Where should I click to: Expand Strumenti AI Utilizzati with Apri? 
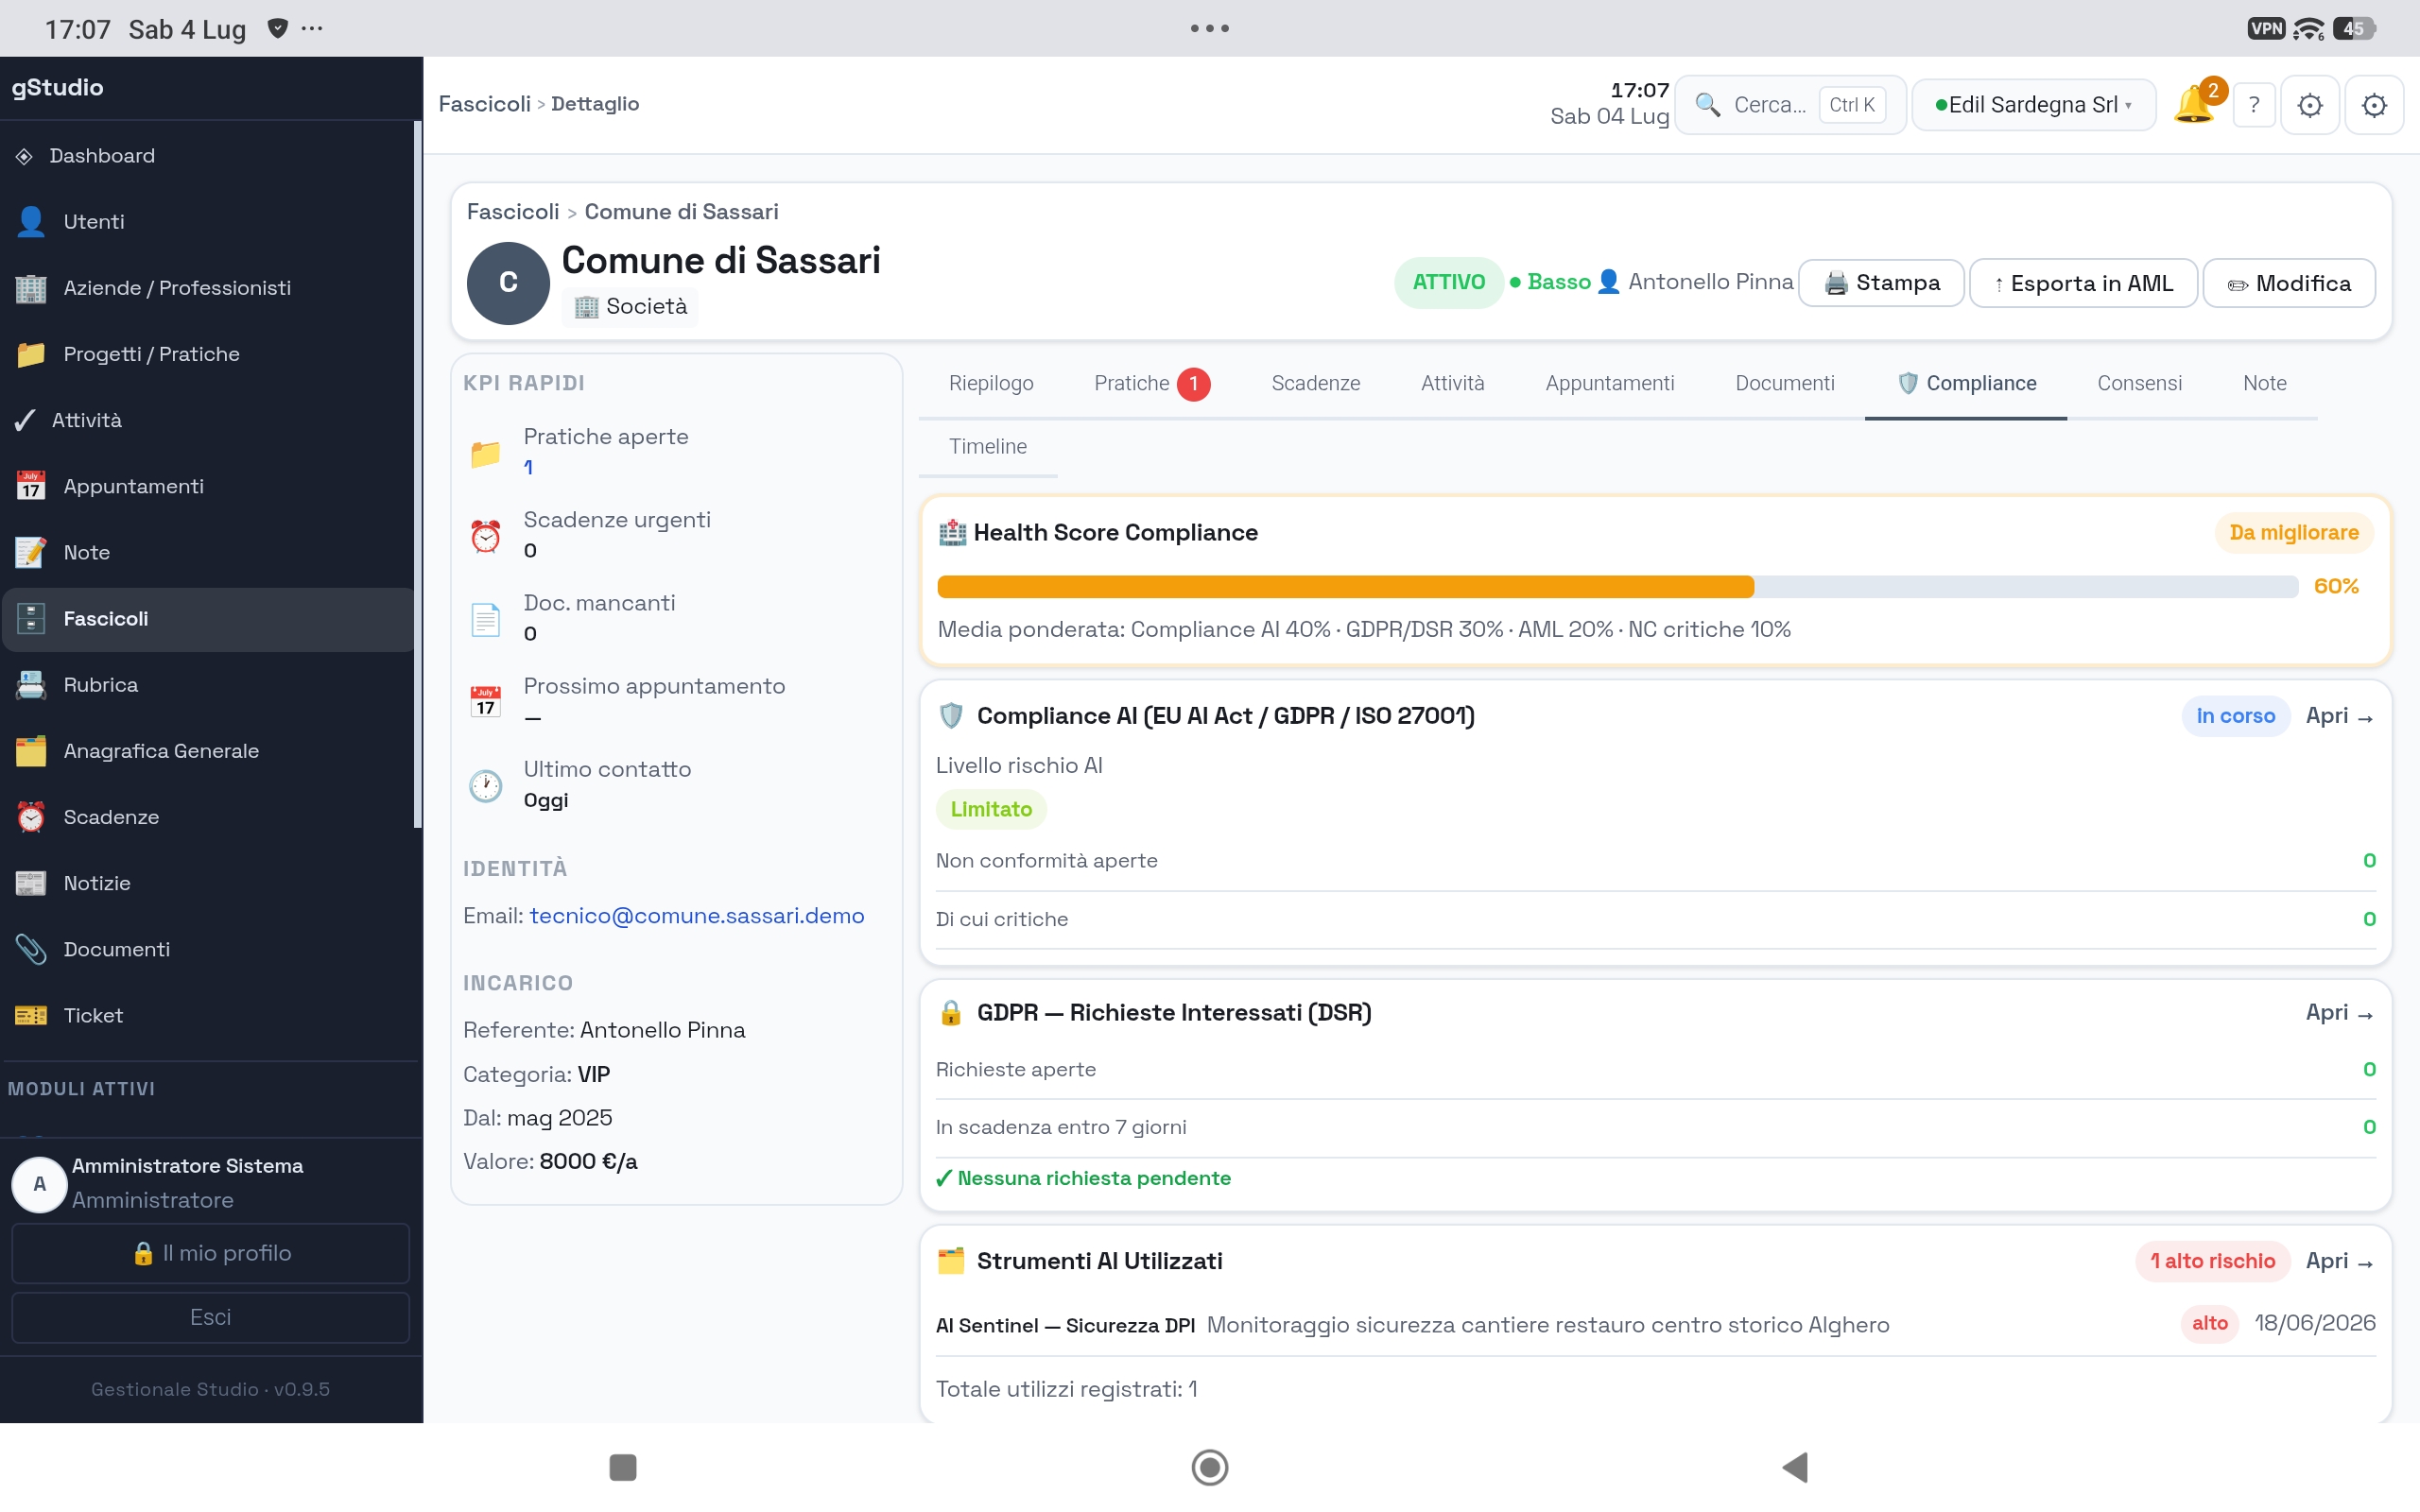(2339, 1261)
